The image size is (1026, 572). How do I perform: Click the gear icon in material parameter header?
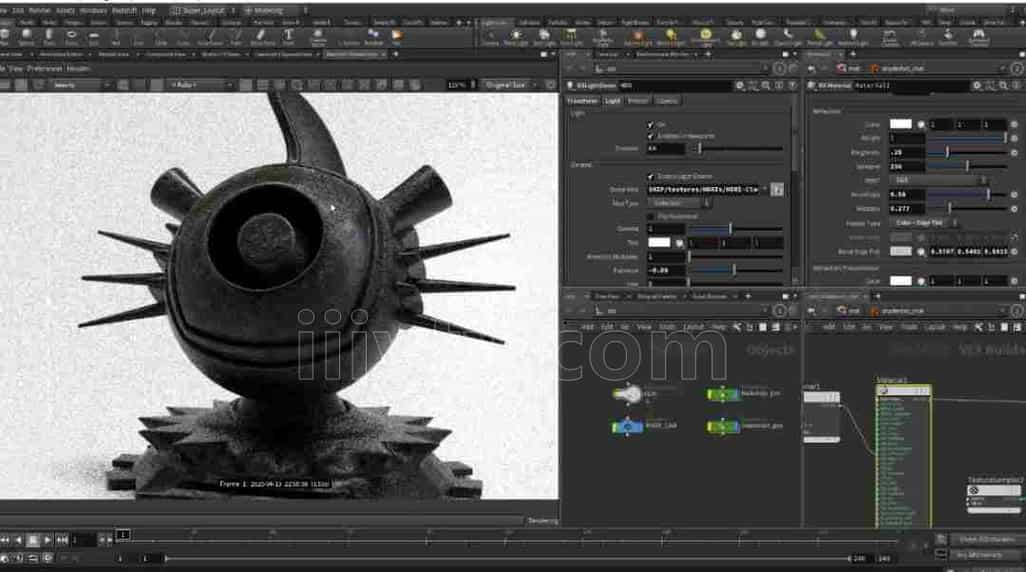(x=977, y=85)
